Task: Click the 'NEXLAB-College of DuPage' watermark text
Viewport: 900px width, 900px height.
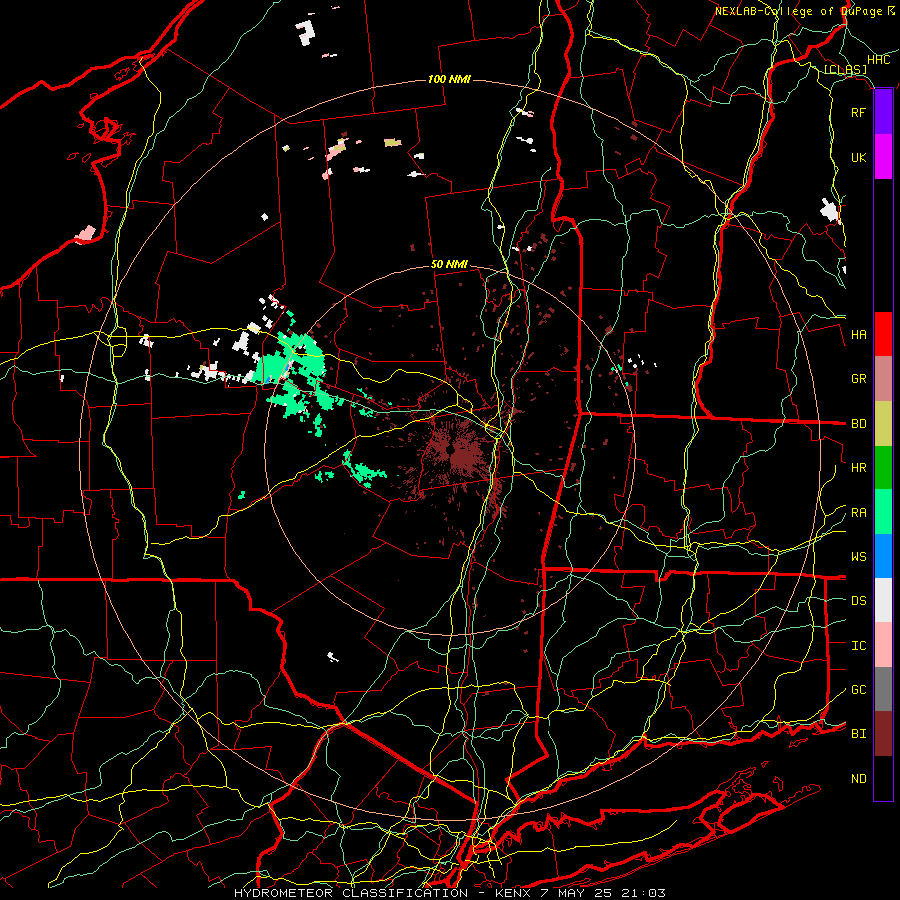Action: click(801, 11)
